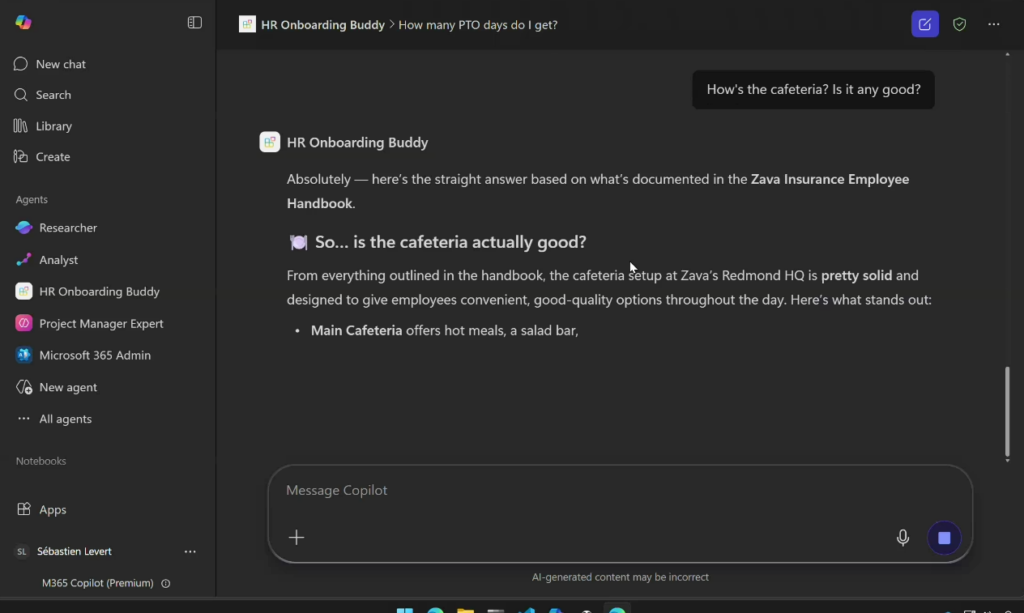Toggle the sidebar collapse icon
Screen dimensions: 1024x613
pyautogui.click(x=195, y=23)
